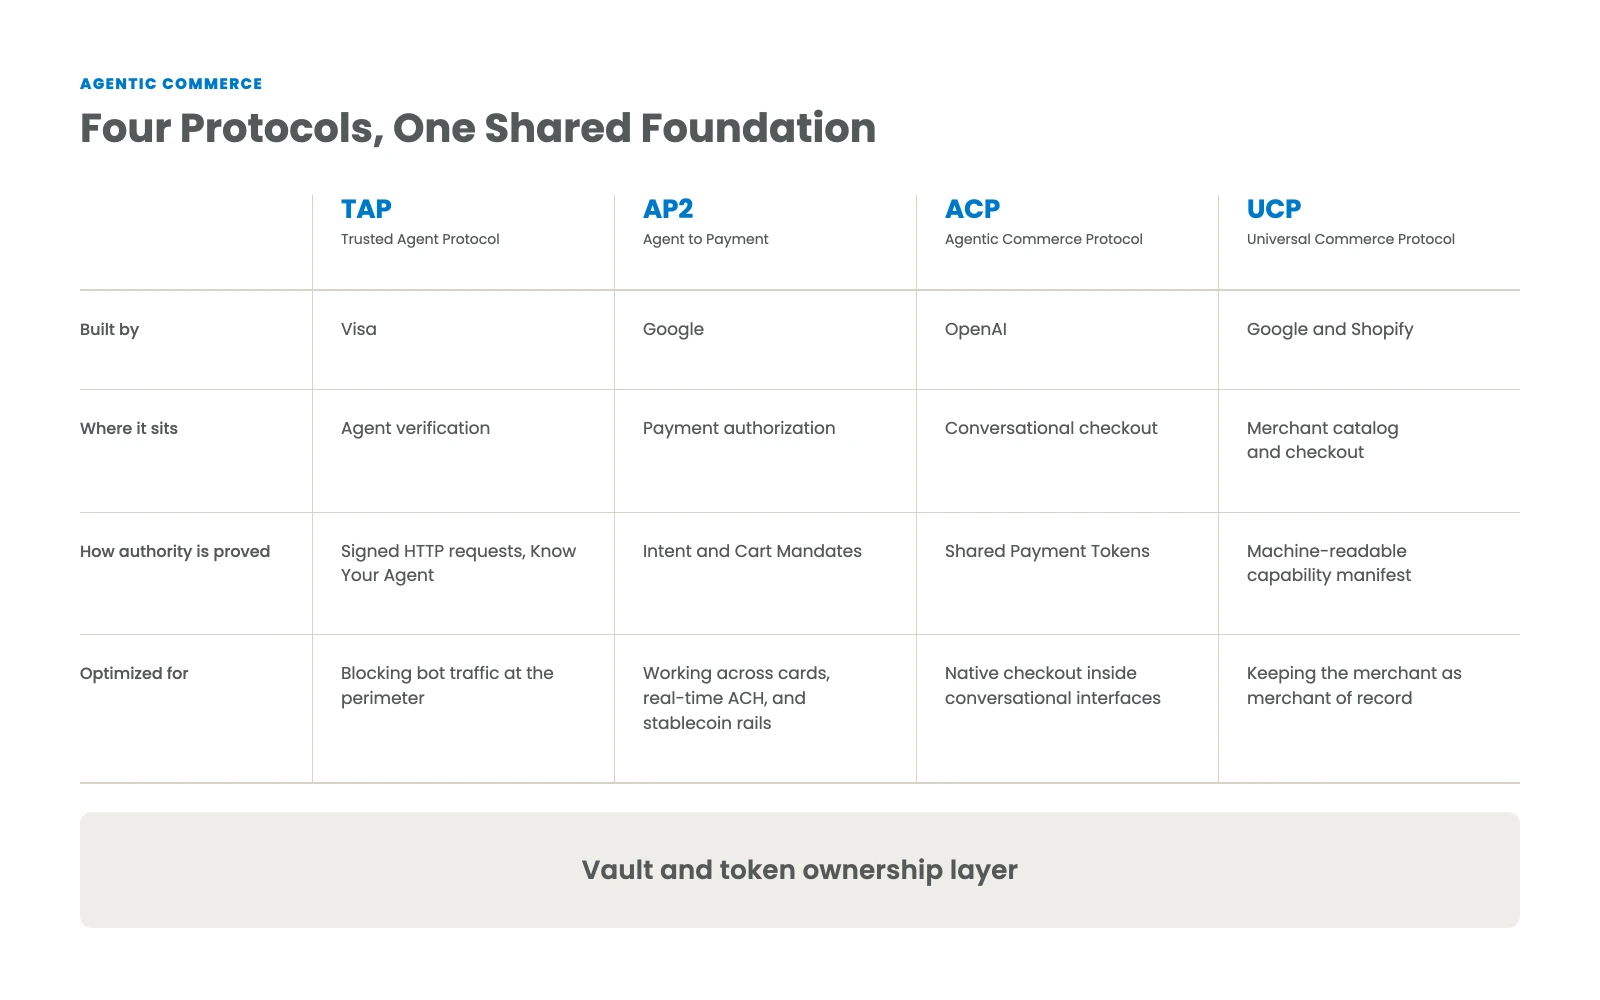Click the Universal Commerce Protocol subtitle
Viewport: 1600px width, 1000px height.
tap(1351, 239)
